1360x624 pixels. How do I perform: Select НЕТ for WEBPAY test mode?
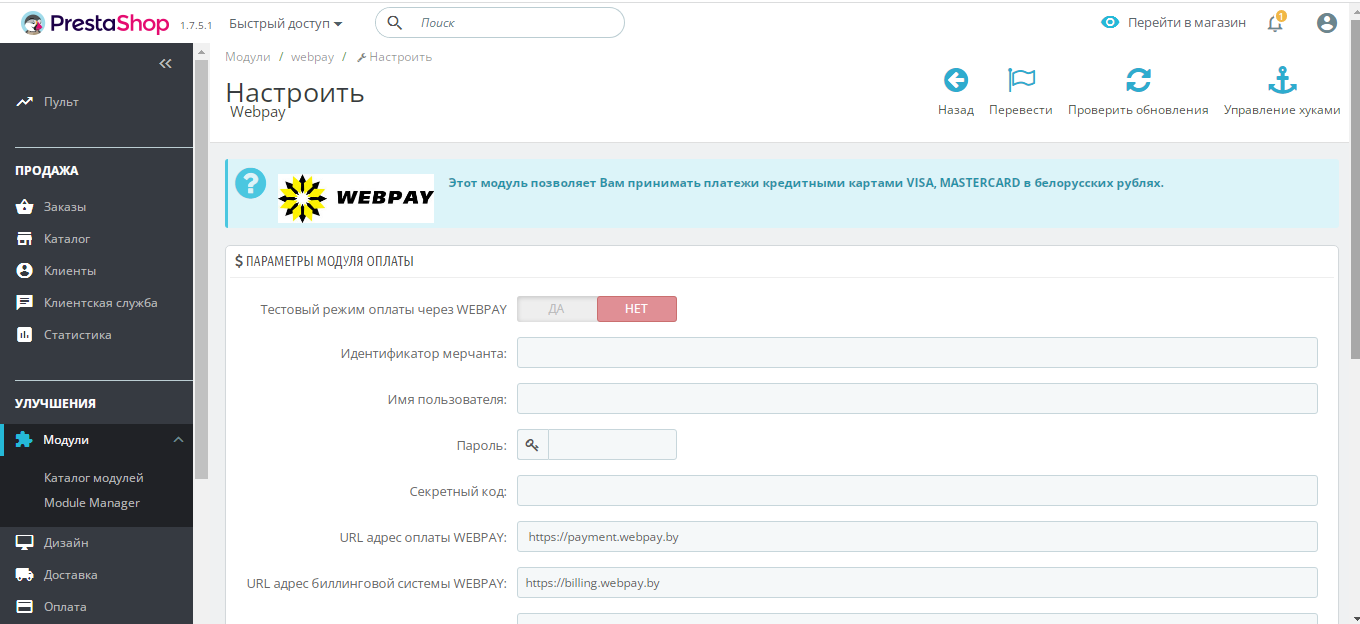(x=637, y=309)
